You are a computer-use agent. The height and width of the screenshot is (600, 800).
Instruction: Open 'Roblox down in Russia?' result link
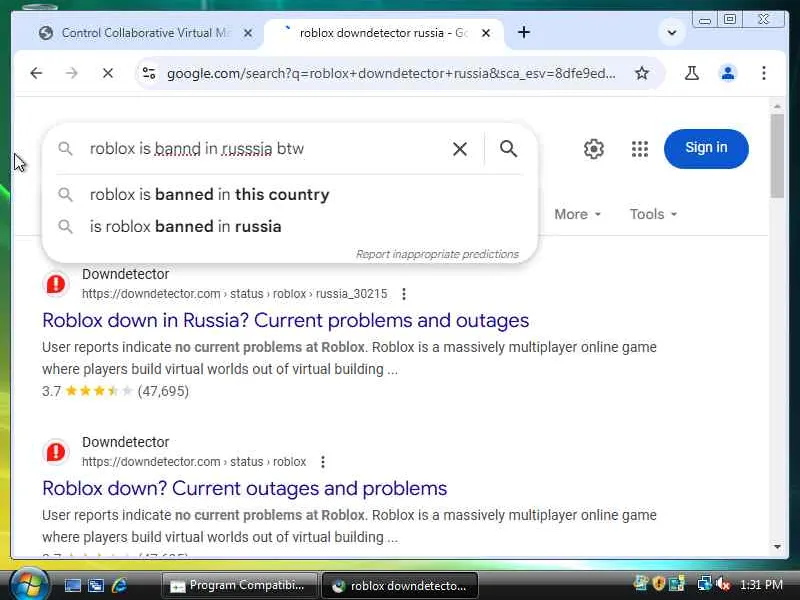[x=285, y=320]
